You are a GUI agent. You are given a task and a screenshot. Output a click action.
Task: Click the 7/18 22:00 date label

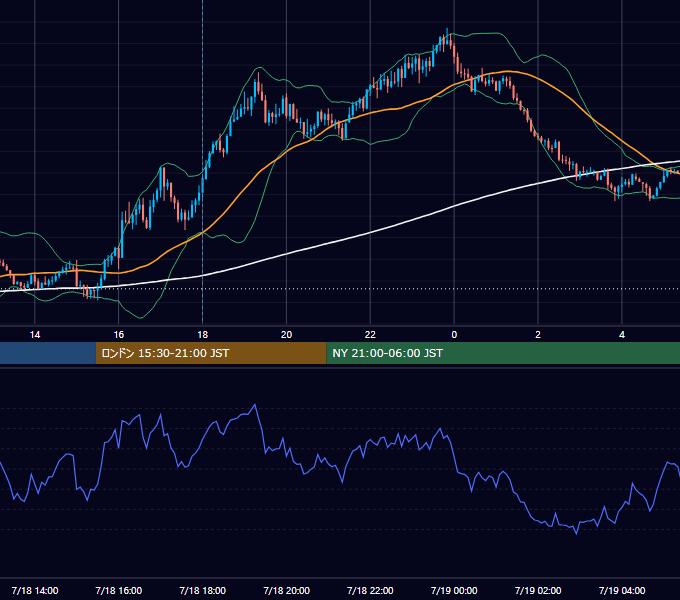coord(370,590)
